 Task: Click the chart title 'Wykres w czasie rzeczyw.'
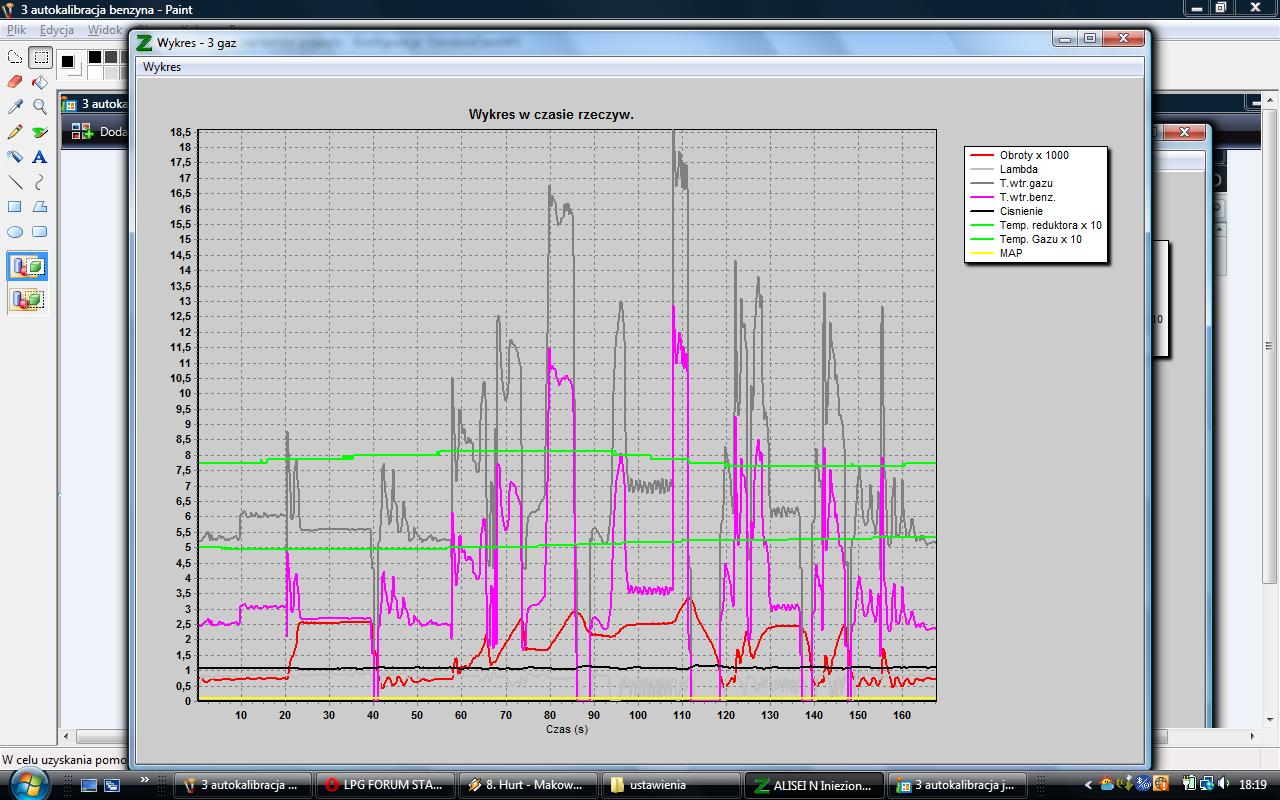coord(551,114)
